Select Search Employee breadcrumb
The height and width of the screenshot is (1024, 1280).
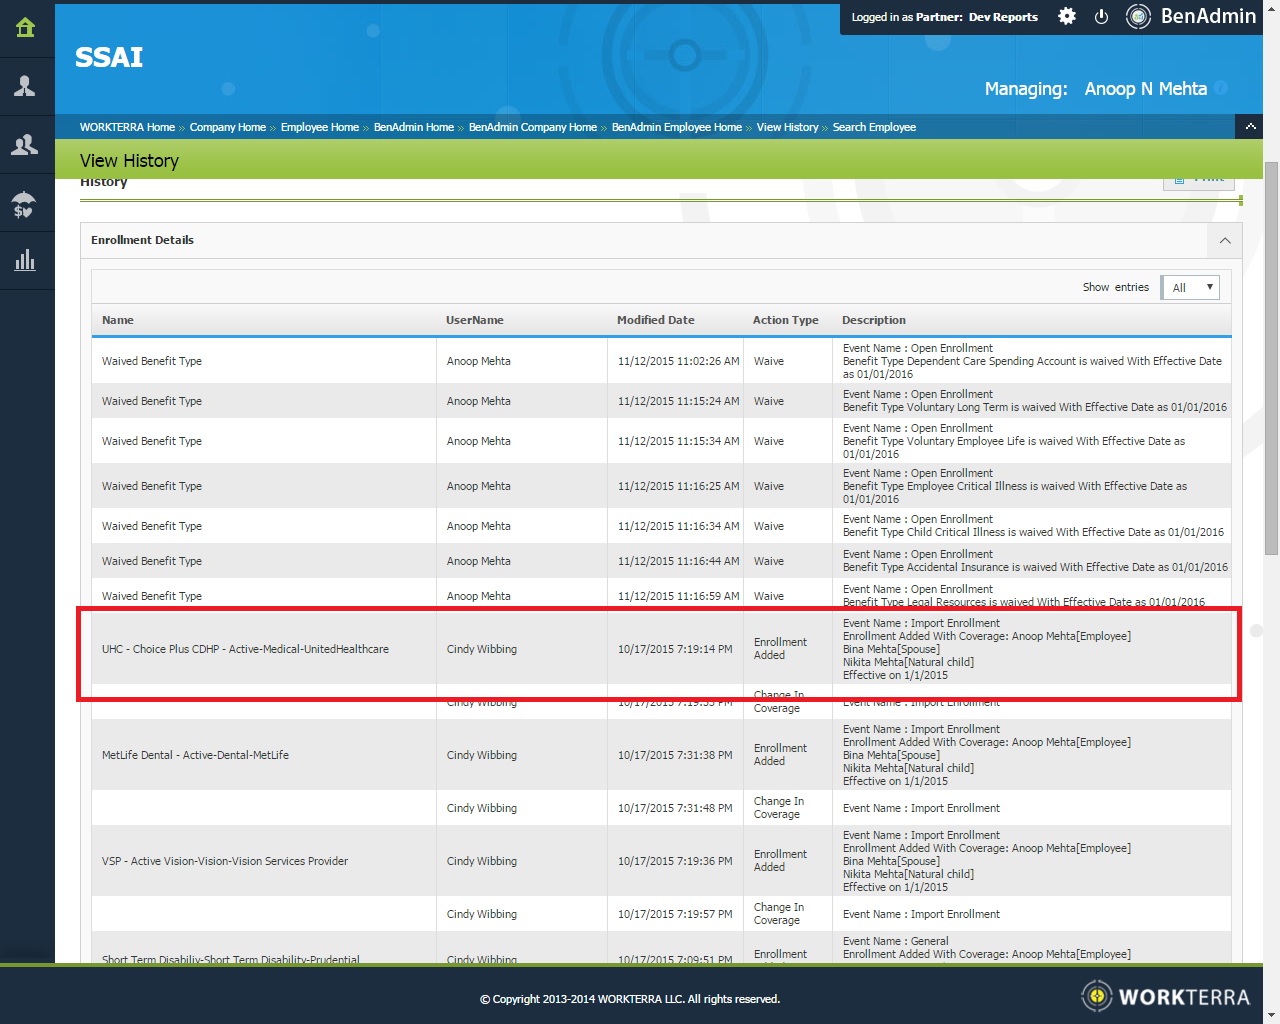click(874, 127)
